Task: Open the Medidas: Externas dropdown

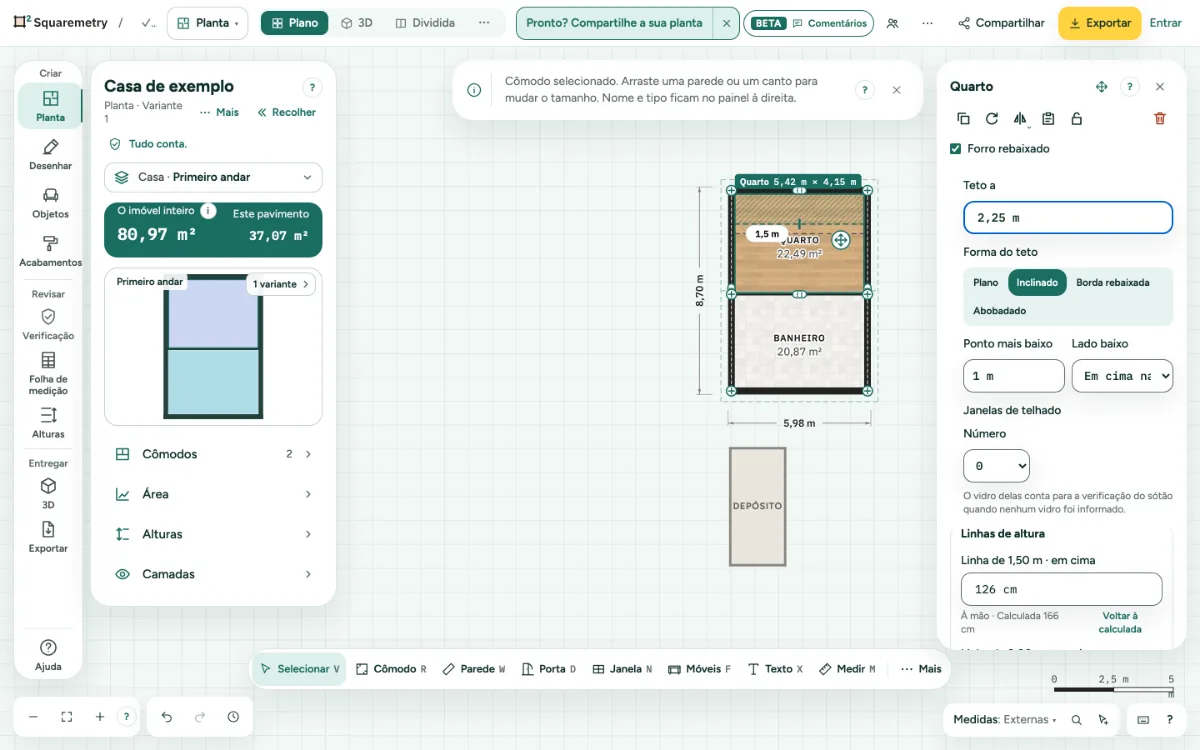Action: [1004, 719]
